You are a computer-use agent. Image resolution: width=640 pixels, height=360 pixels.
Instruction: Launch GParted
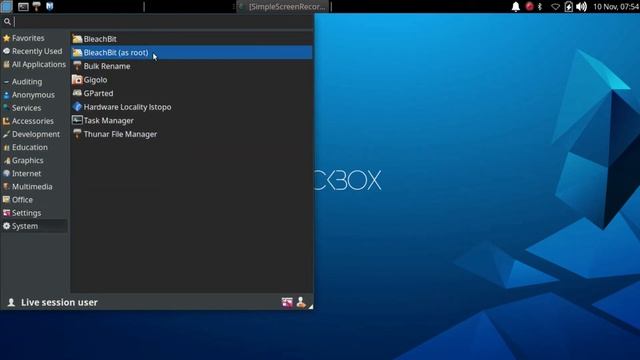click(191, 93)
